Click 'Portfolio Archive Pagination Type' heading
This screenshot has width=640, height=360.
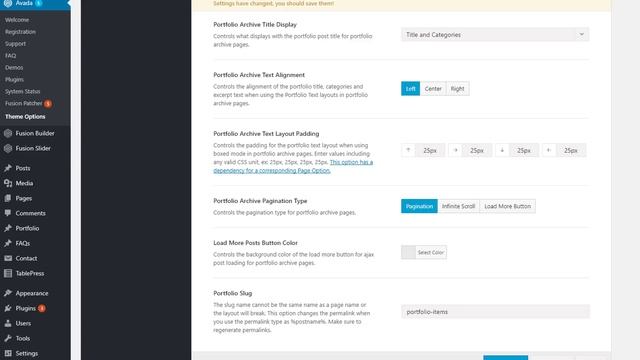[x=260, y=201]
